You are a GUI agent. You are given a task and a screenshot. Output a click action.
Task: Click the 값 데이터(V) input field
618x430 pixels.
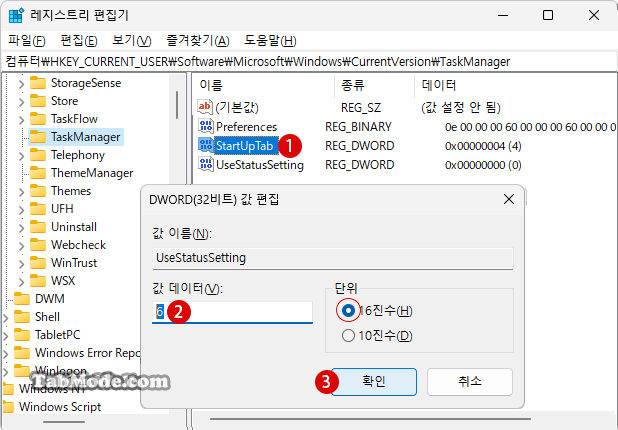[232, 312]
